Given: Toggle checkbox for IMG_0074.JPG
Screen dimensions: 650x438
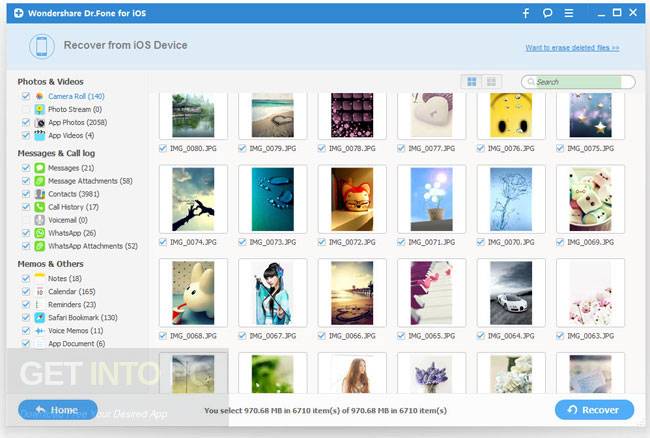Looking at the screenshot, I should tap(163, 242).
